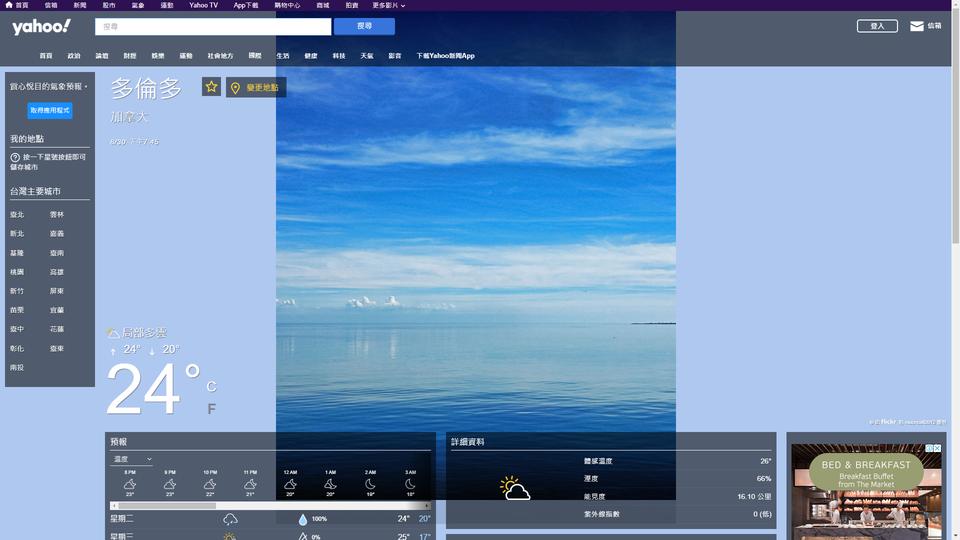Click the right arrow of the hourly forecast scrollbar
This screenshot has height=540, width=960.
coord(427,506)
